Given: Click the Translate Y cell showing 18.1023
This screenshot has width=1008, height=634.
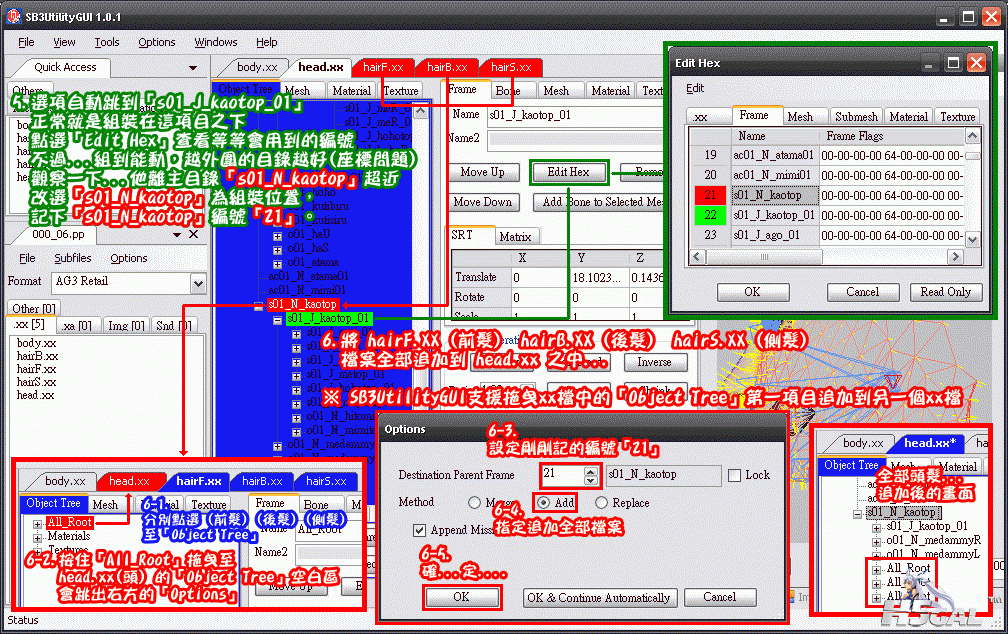Looking at the screenshot, I should tap(598, 278).
